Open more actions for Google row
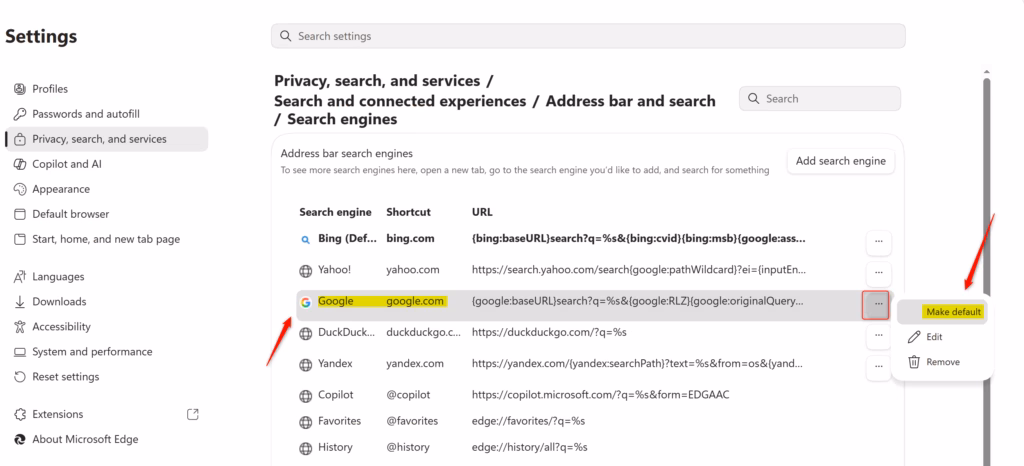The width and height of the screenshot is (1024, 466). [876, 305]
